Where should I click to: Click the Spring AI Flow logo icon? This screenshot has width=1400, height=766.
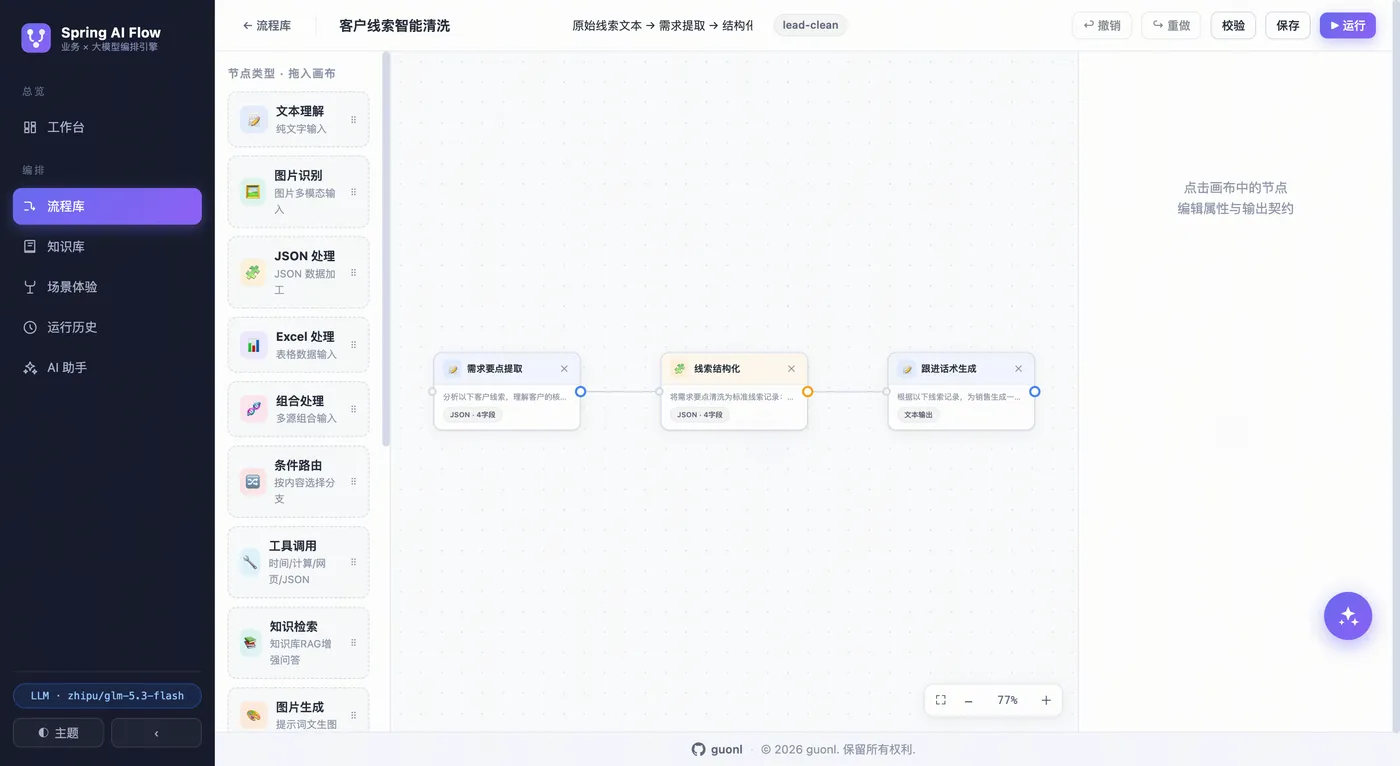[36, 38]
